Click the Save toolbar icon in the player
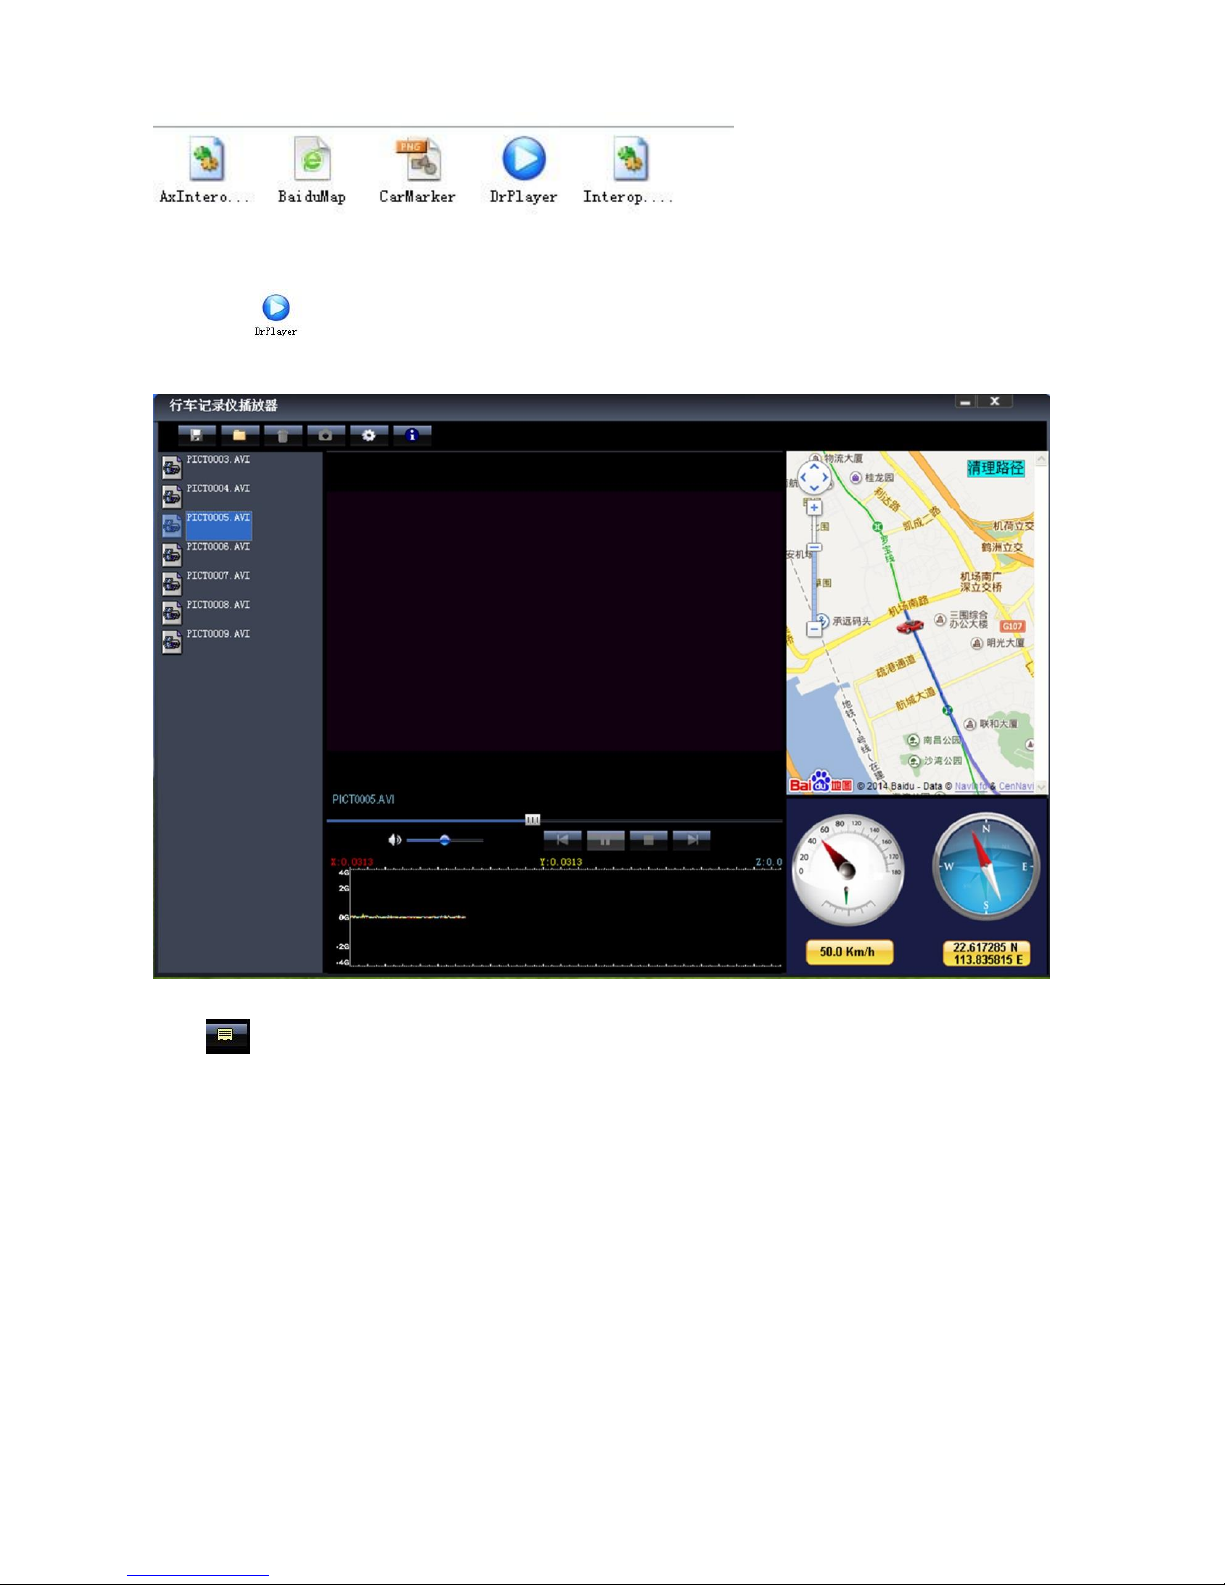This screenshot has height=1585, width=1225. (197, 435)
